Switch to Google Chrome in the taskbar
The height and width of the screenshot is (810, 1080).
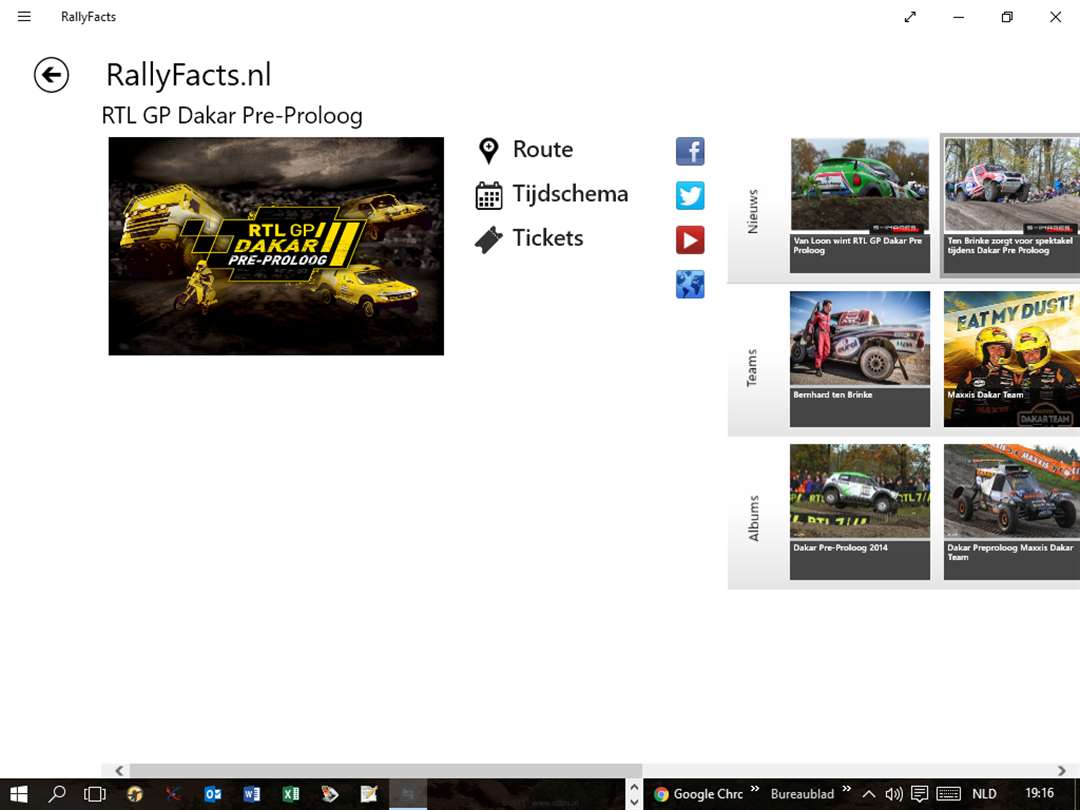tap(699, 794)
